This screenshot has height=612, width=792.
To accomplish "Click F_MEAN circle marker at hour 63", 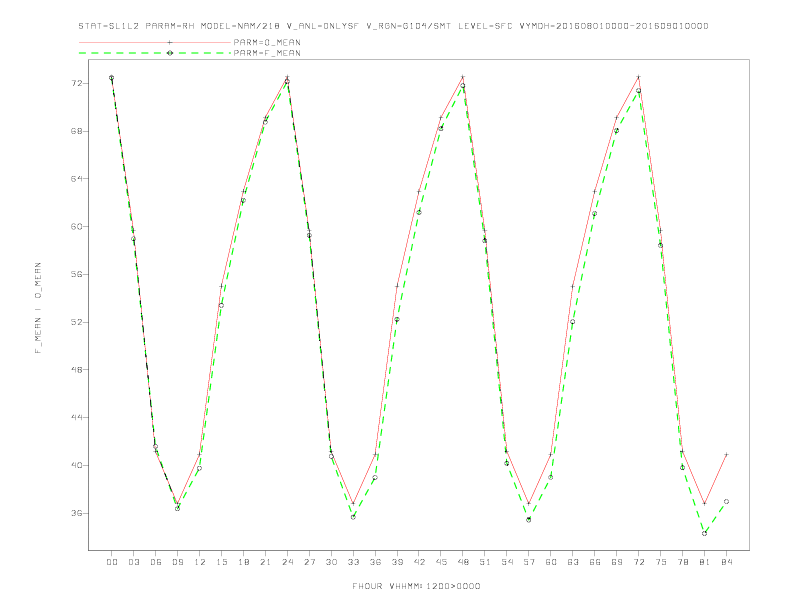I will coord(572,322).
